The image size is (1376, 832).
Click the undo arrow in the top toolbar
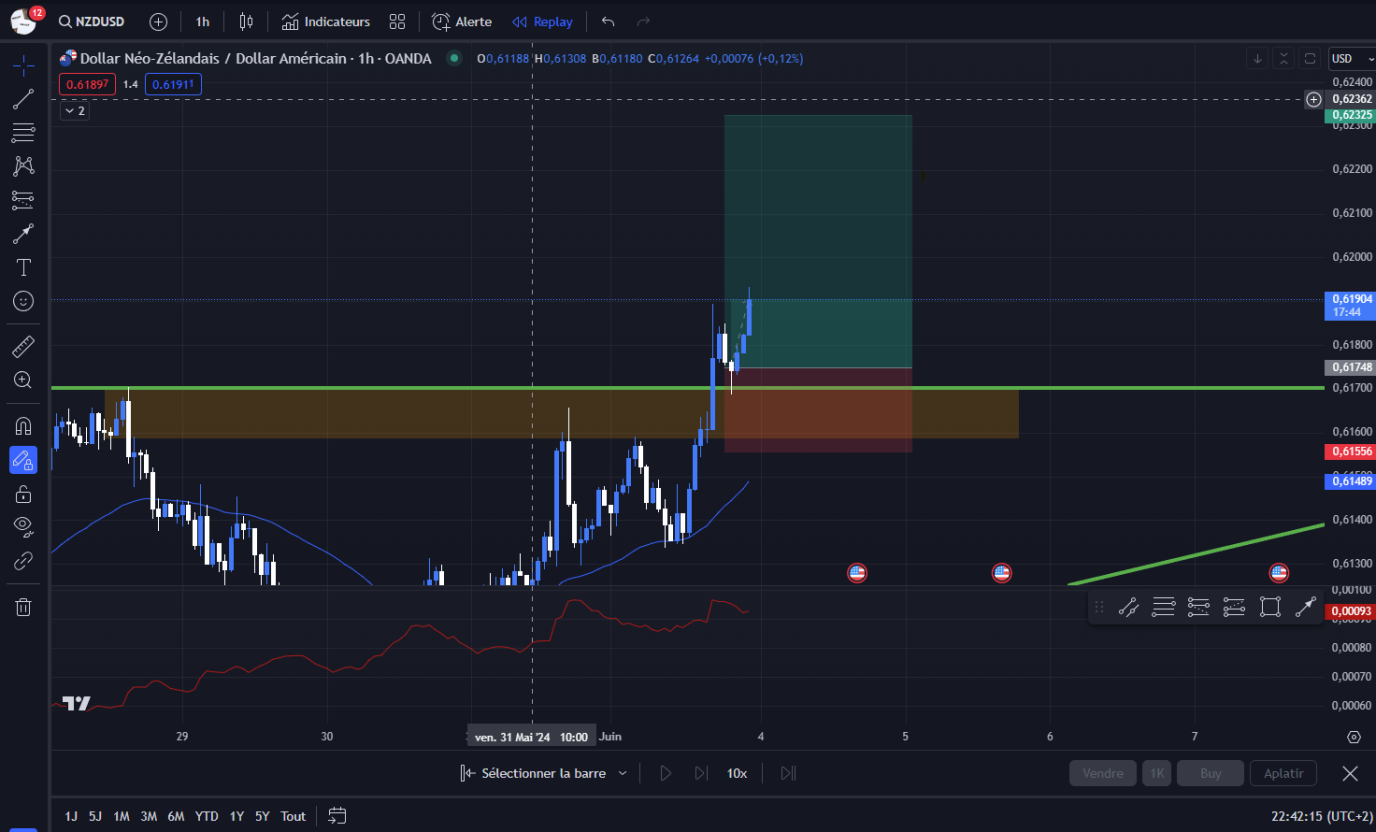pyautogui.click(x=607, y=20)
